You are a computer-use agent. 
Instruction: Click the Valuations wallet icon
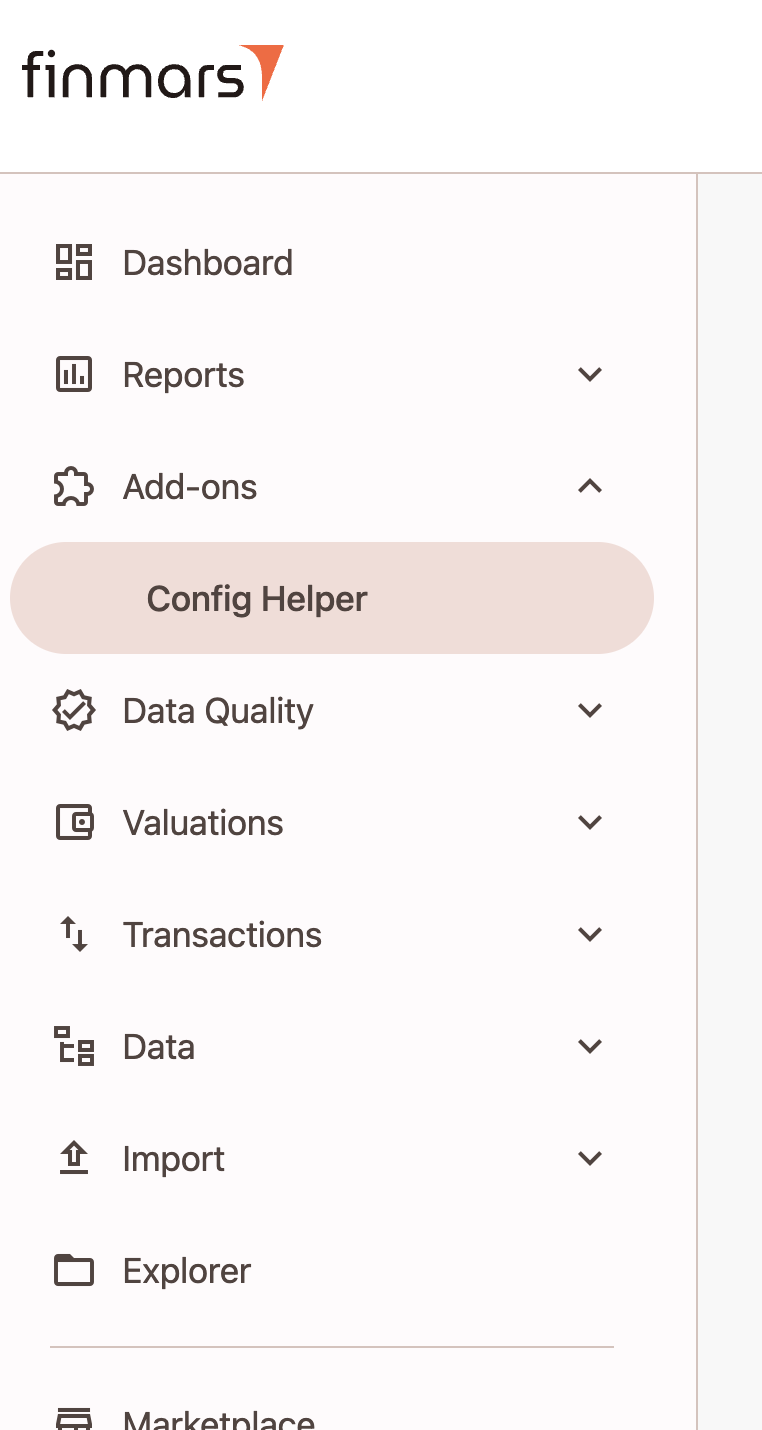pyautogui.click(x=73, y=823)
